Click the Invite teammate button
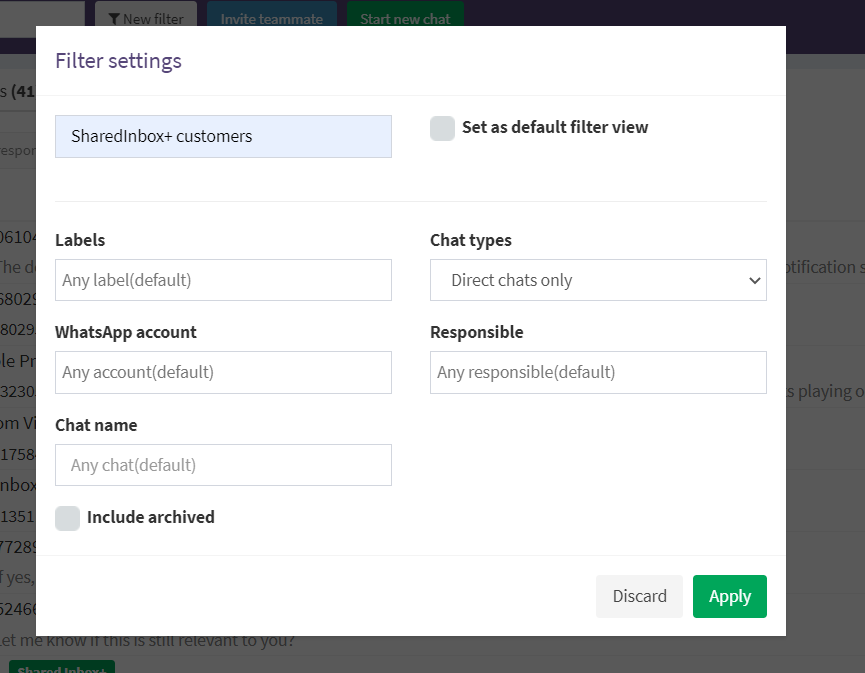This screenshot has height=673, width=865. (271, 14)
